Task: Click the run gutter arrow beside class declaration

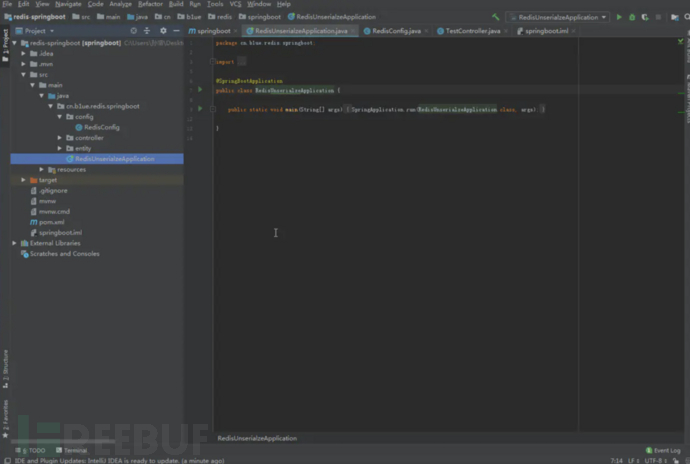Action: [200, 90]
